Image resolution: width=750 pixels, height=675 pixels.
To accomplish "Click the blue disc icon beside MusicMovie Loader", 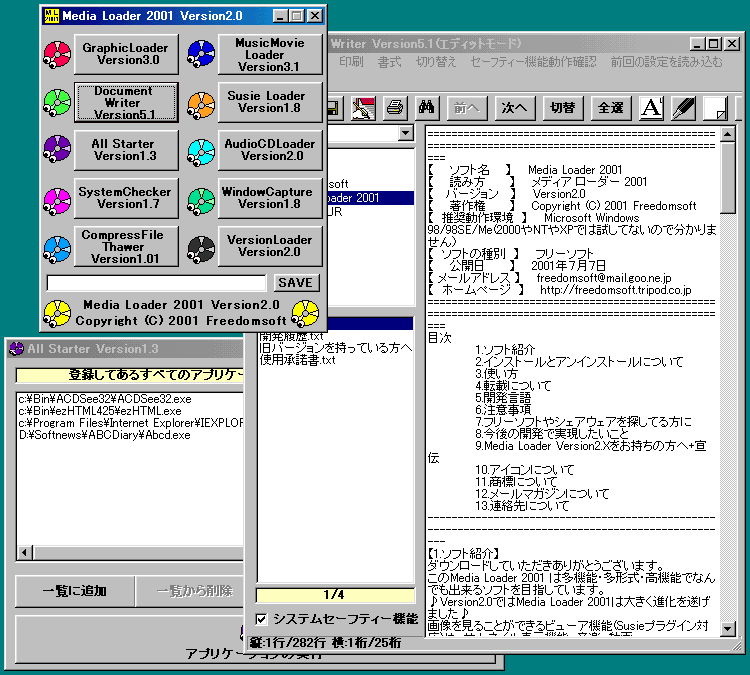I will click(x=201, y=53).
